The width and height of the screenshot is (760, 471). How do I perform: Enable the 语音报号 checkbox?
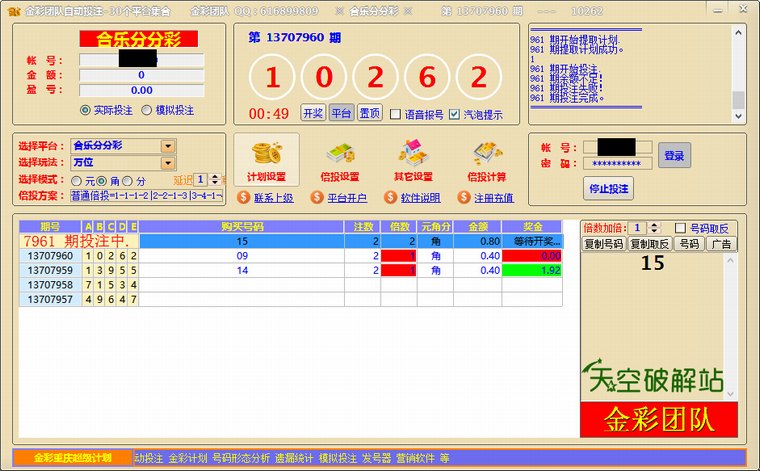(395, 114)
